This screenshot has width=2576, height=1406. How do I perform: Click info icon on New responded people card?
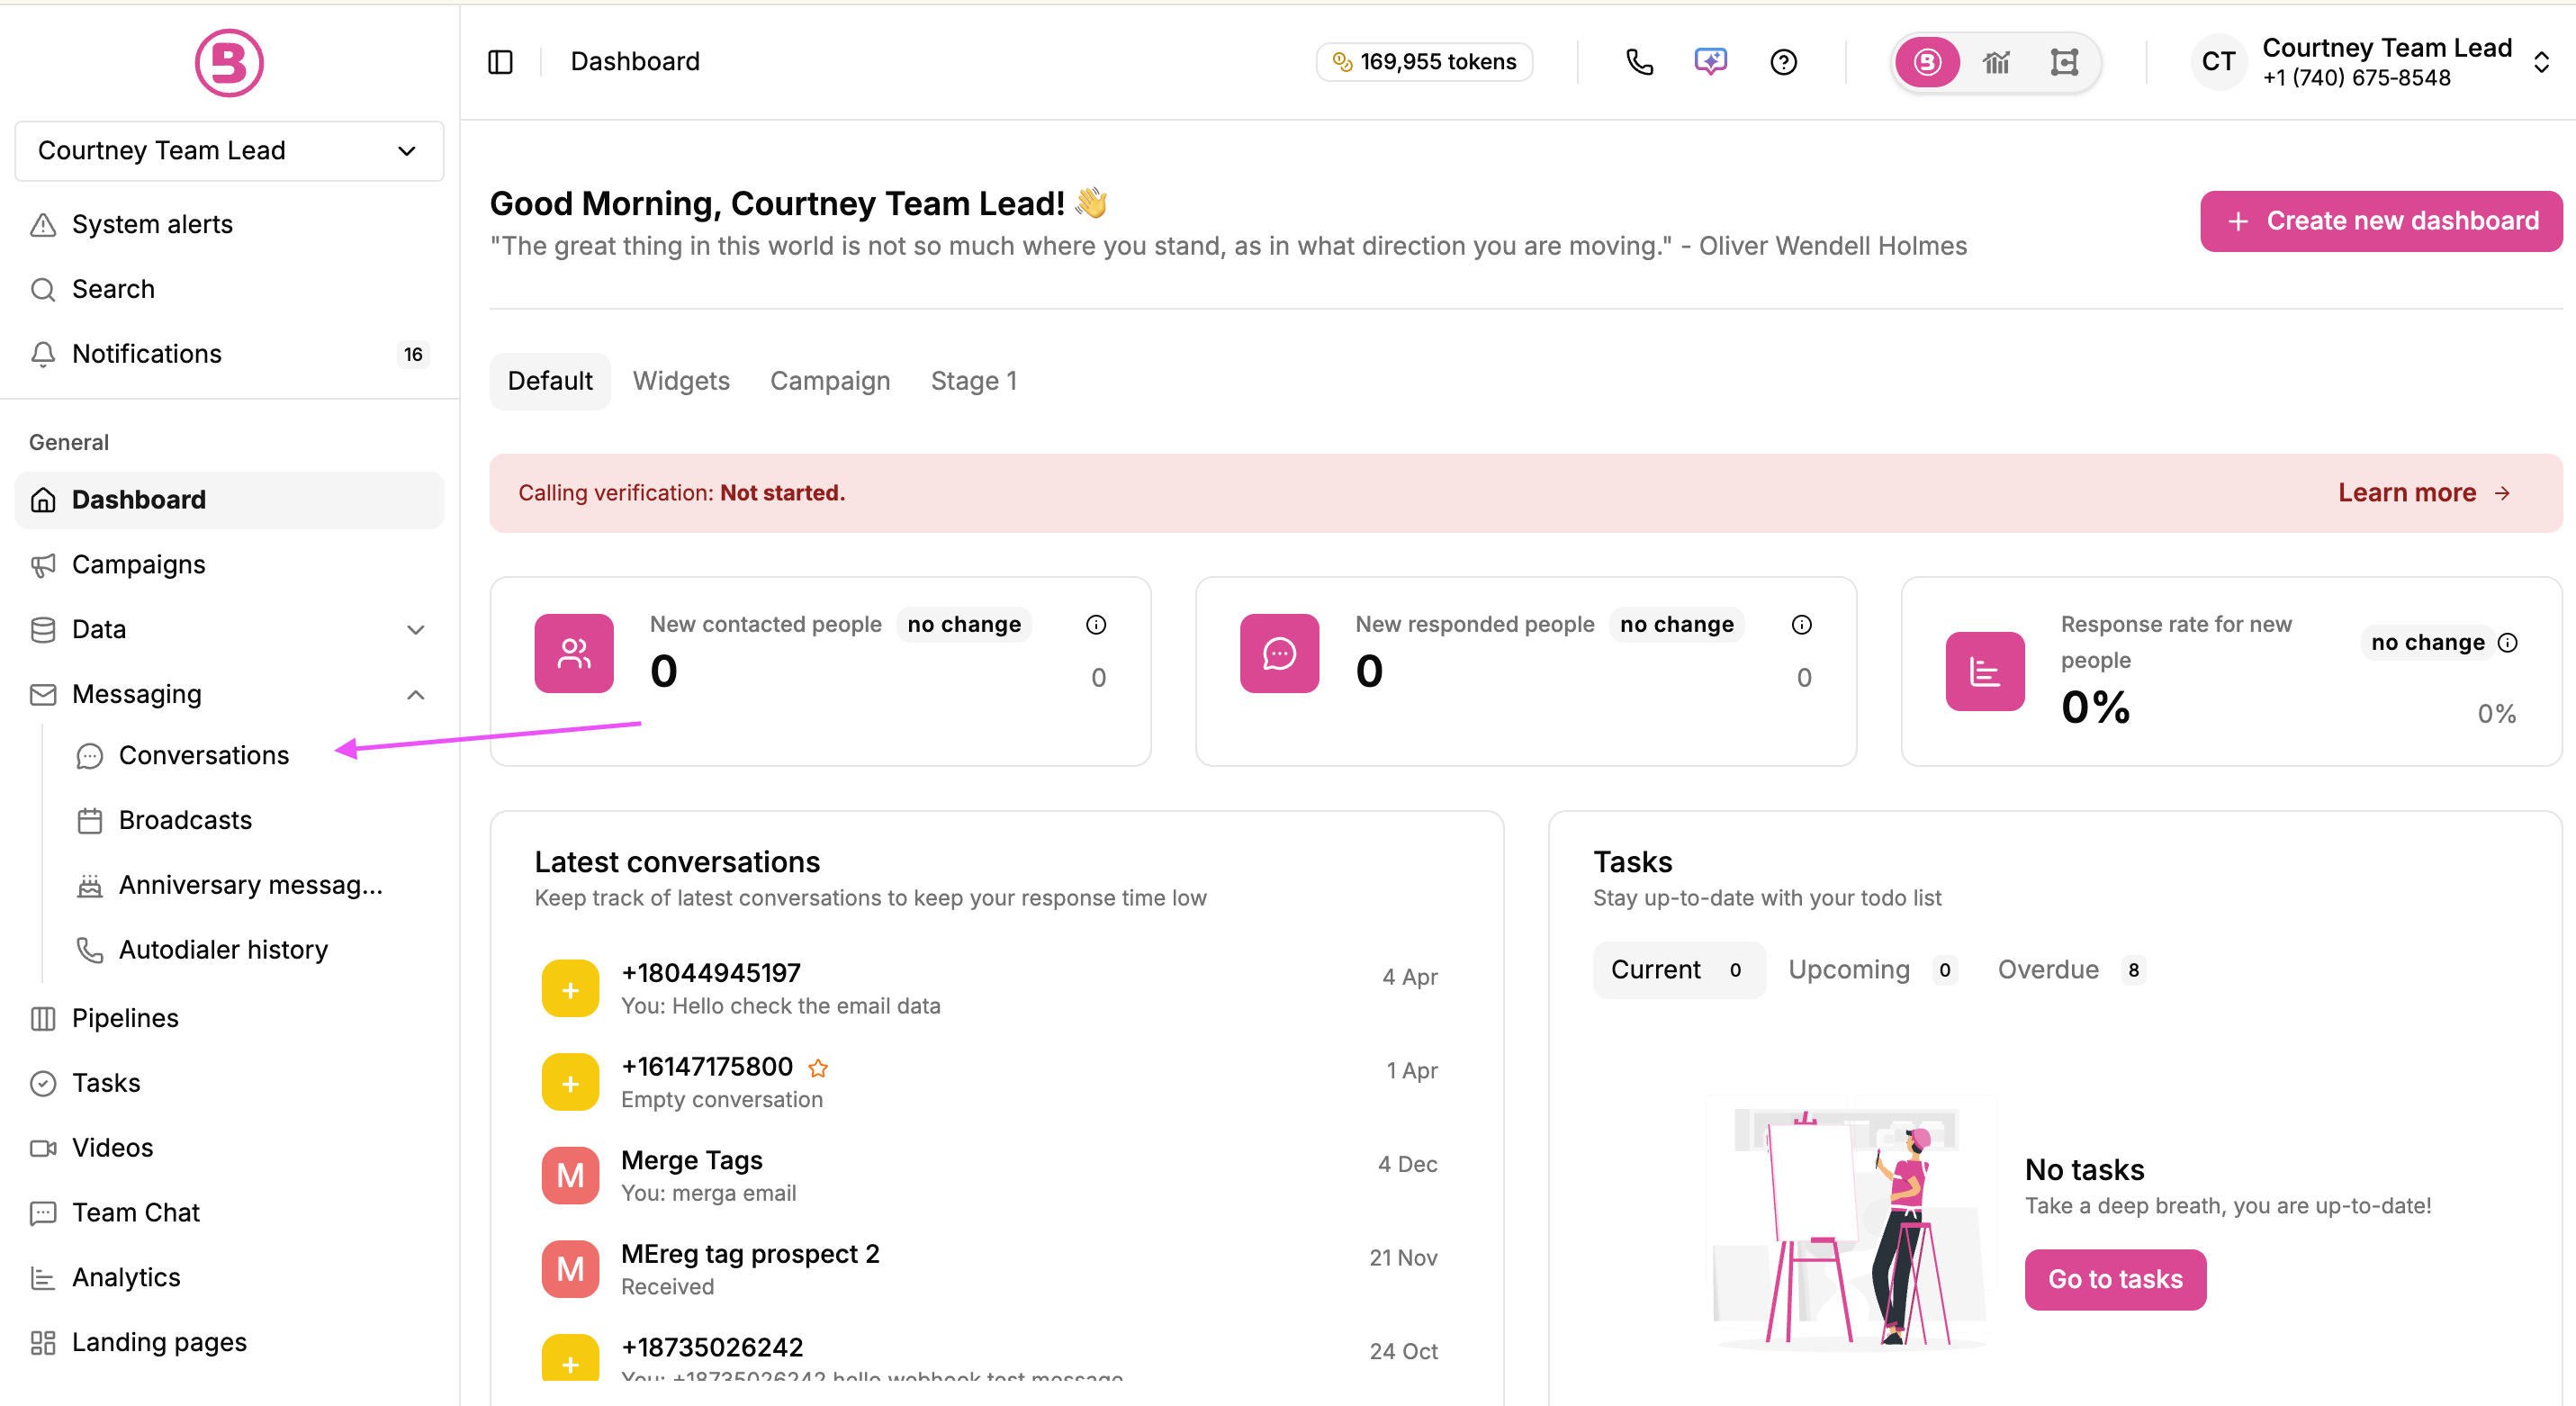1801,625
